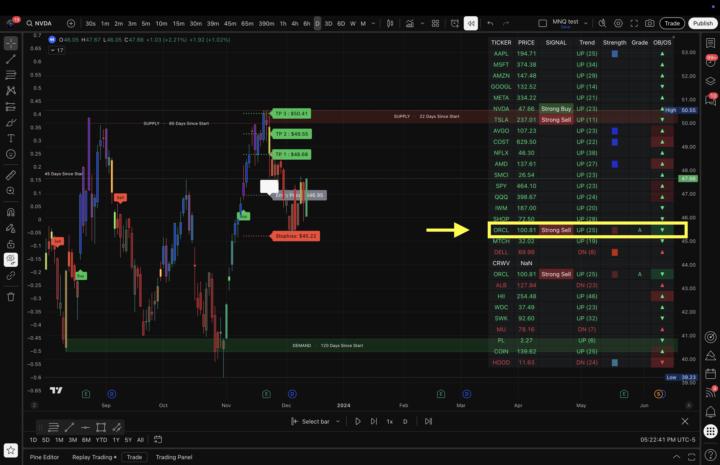Image resolution: width=720 pixels, height=465 pixels.
Task: Open the layout setup square icon
Action: coord(542,23)
